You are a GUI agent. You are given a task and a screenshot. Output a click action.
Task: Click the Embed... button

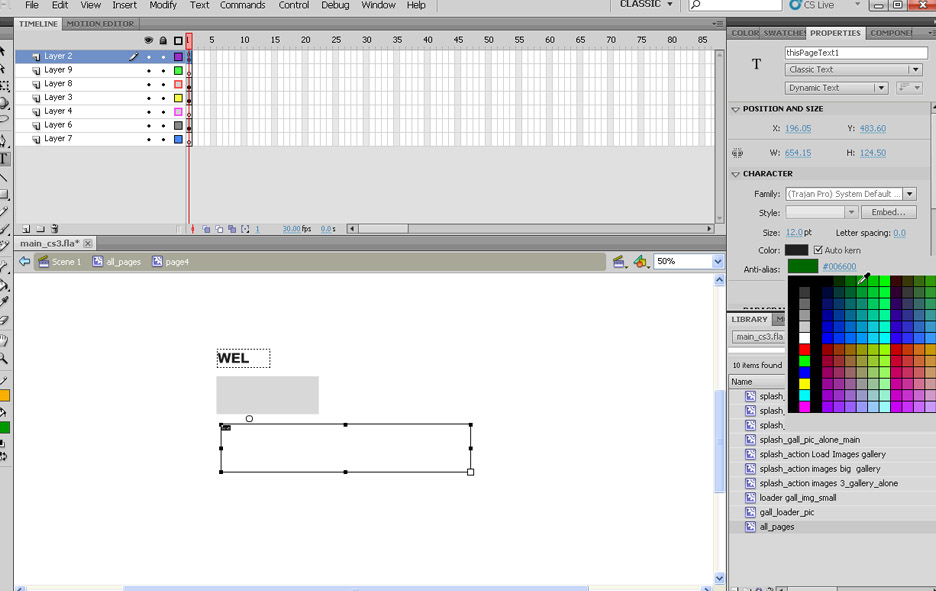[888, 212]
